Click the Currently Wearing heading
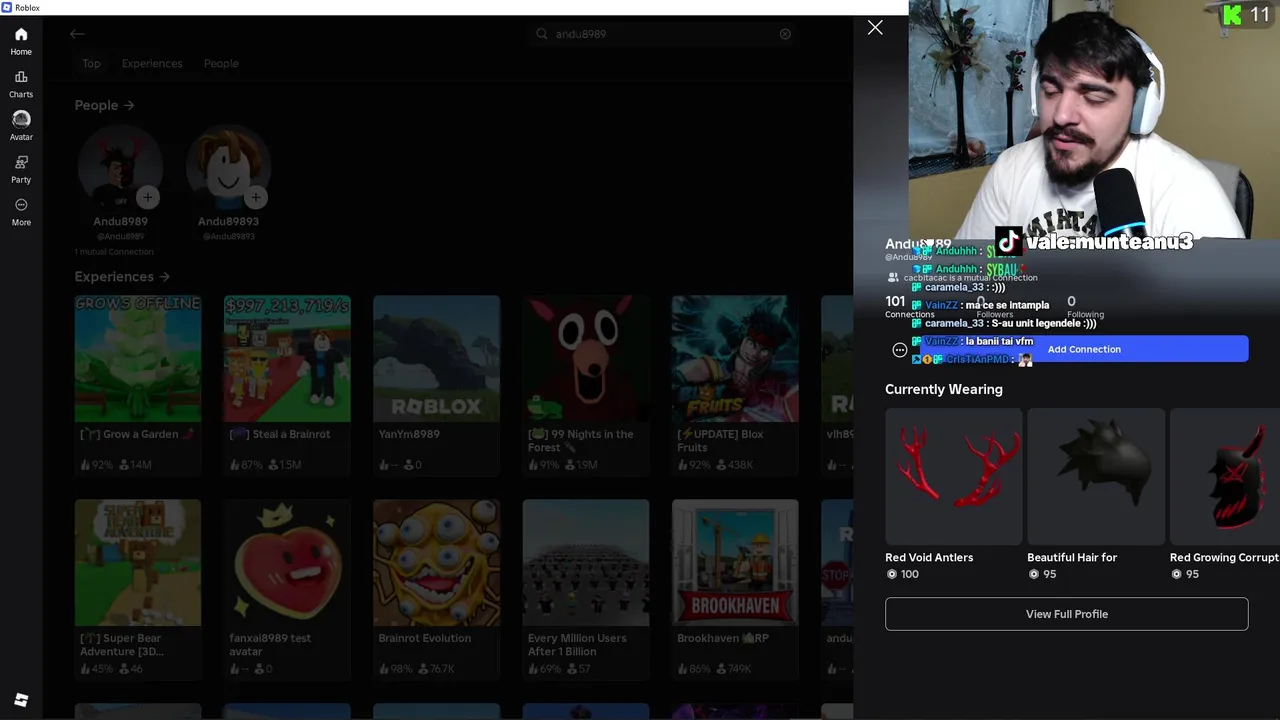1280x720 pixels. 944,389
